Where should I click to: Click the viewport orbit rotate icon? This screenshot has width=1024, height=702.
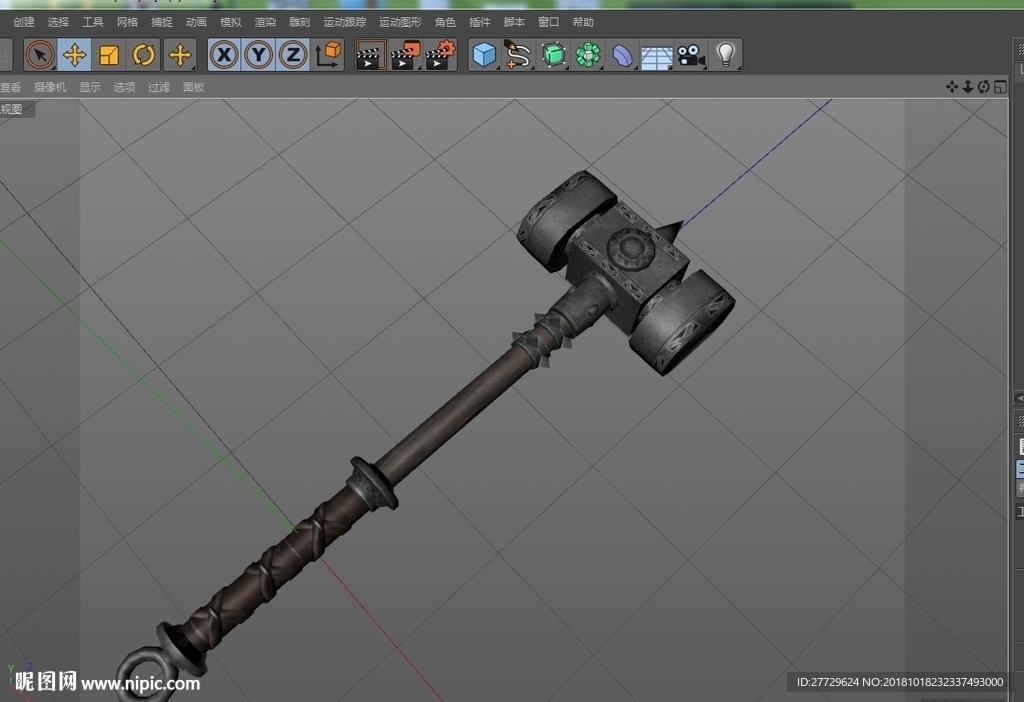point(984,87)
